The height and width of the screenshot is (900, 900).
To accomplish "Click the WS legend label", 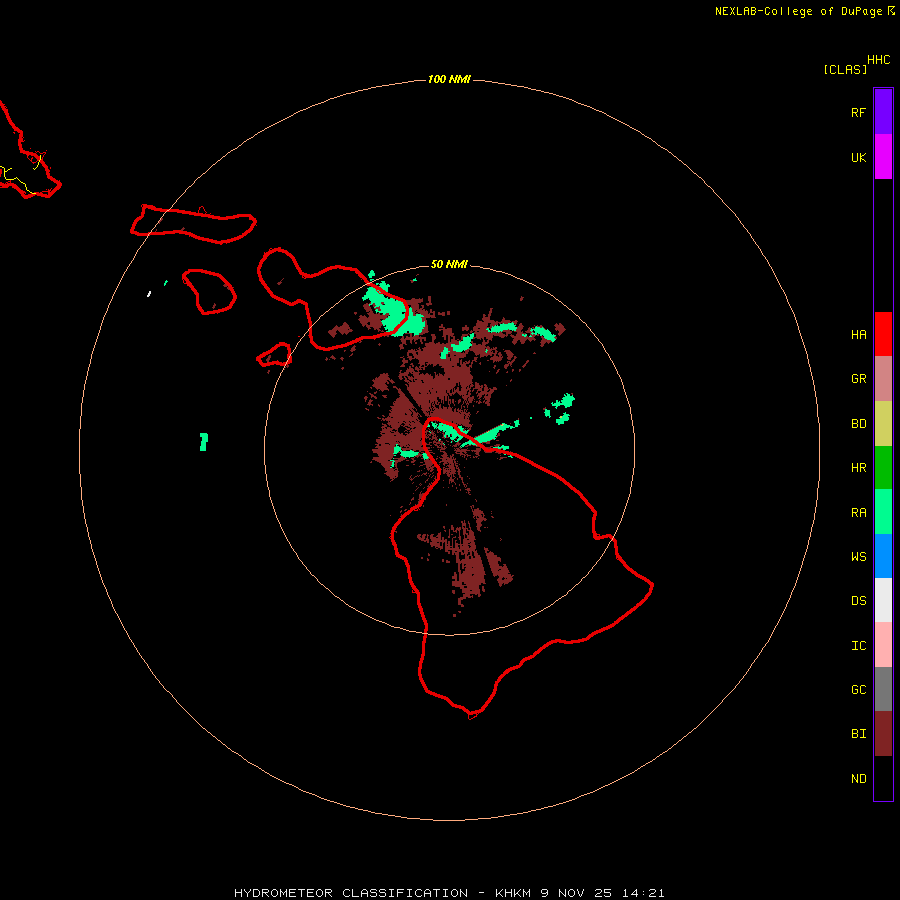I will coord(858,557).
